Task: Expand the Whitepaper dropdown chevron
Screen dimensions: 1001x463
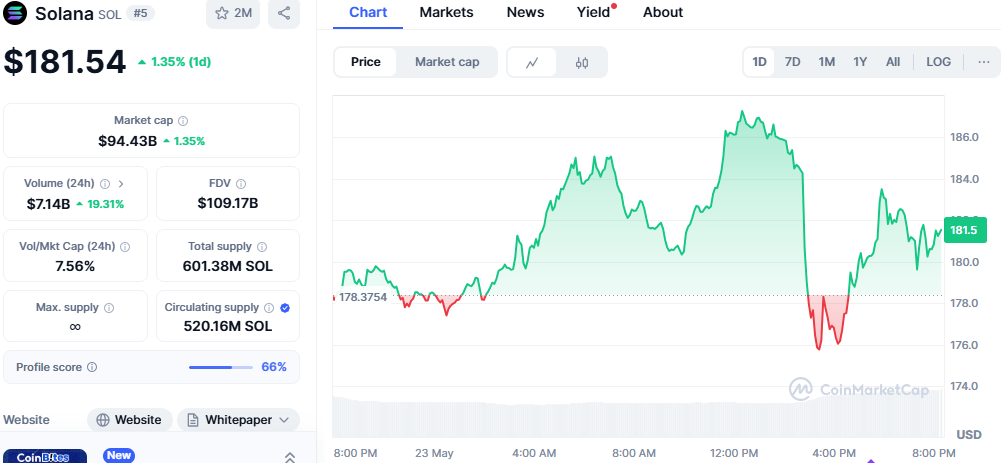Action: point(285,420)
